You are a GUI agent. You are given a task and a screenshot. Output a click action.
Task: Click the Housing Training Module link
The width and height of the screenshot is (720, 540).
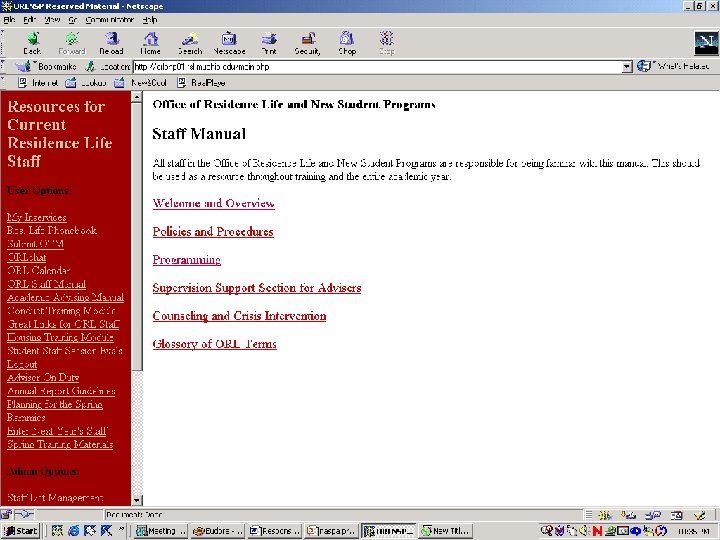(60, 338)
